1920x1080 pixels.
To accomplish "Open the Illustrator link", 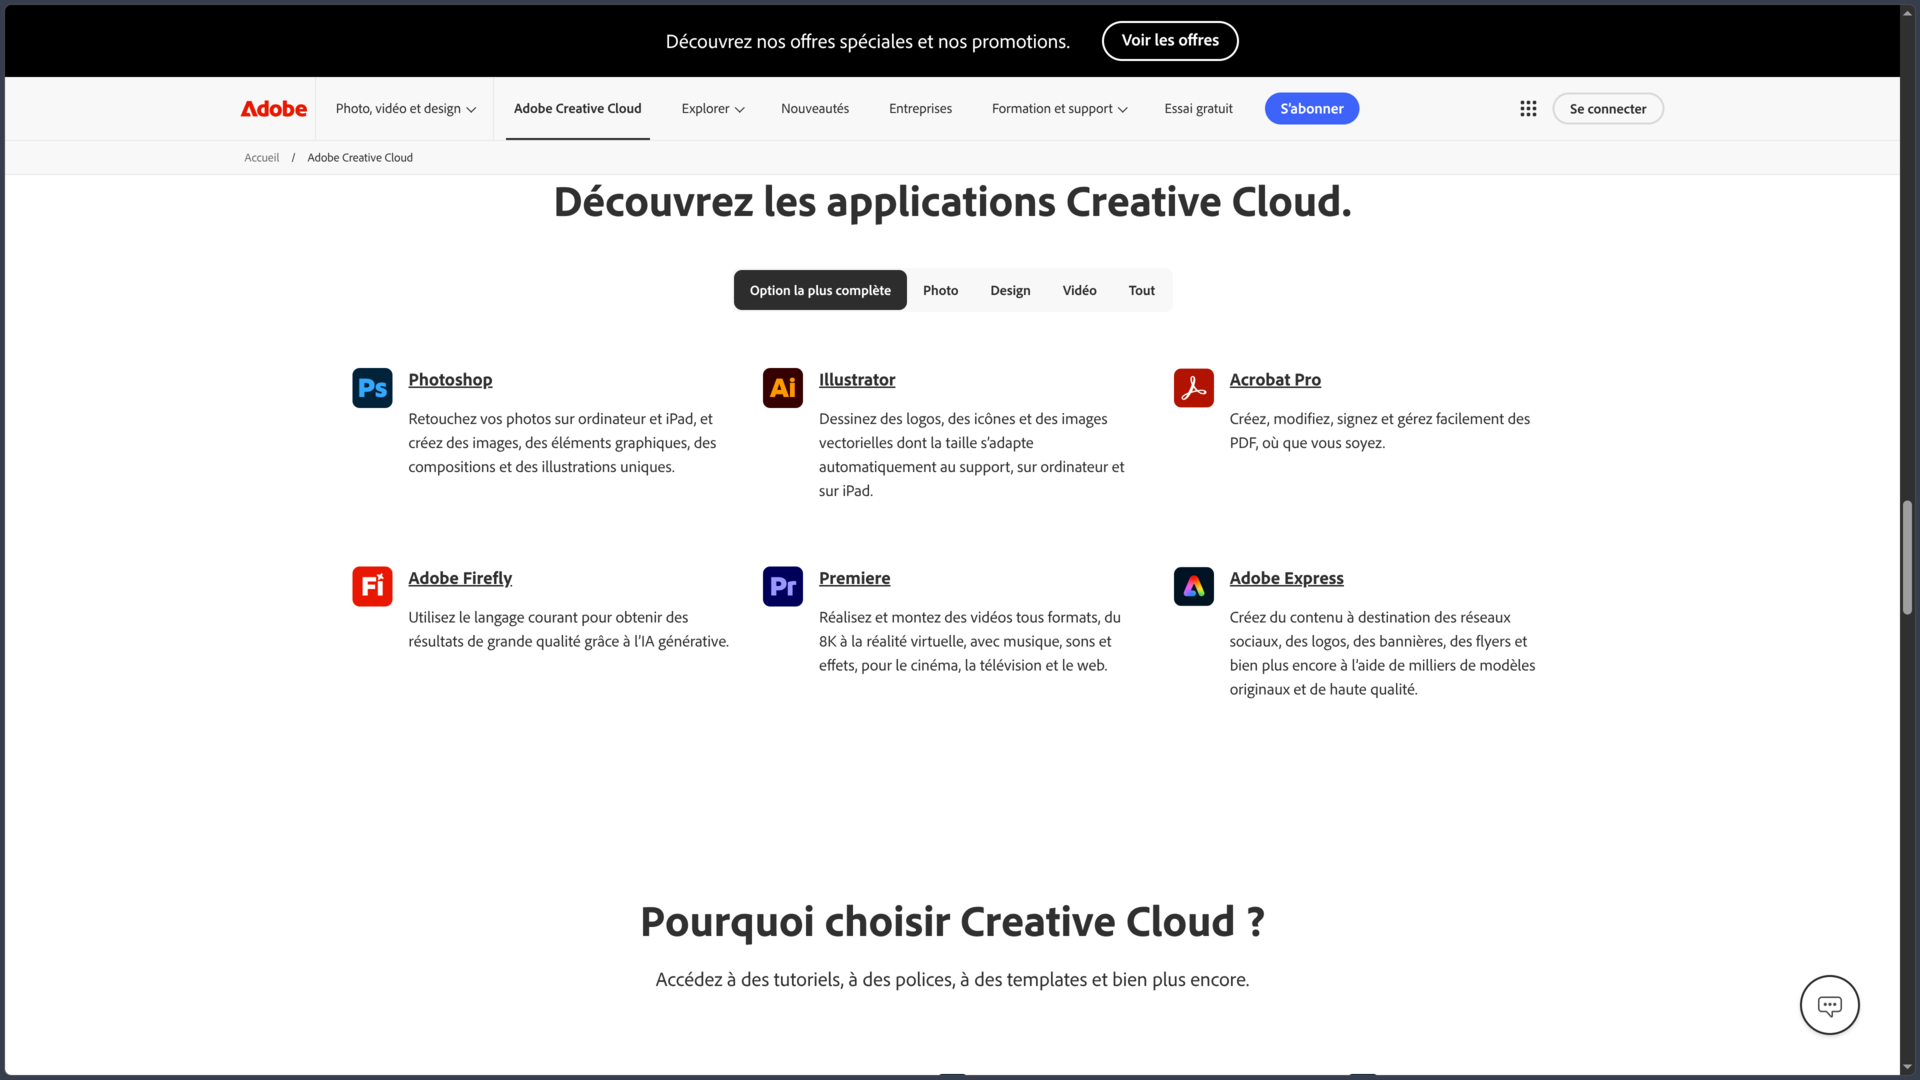I will (x=857, y=380).
